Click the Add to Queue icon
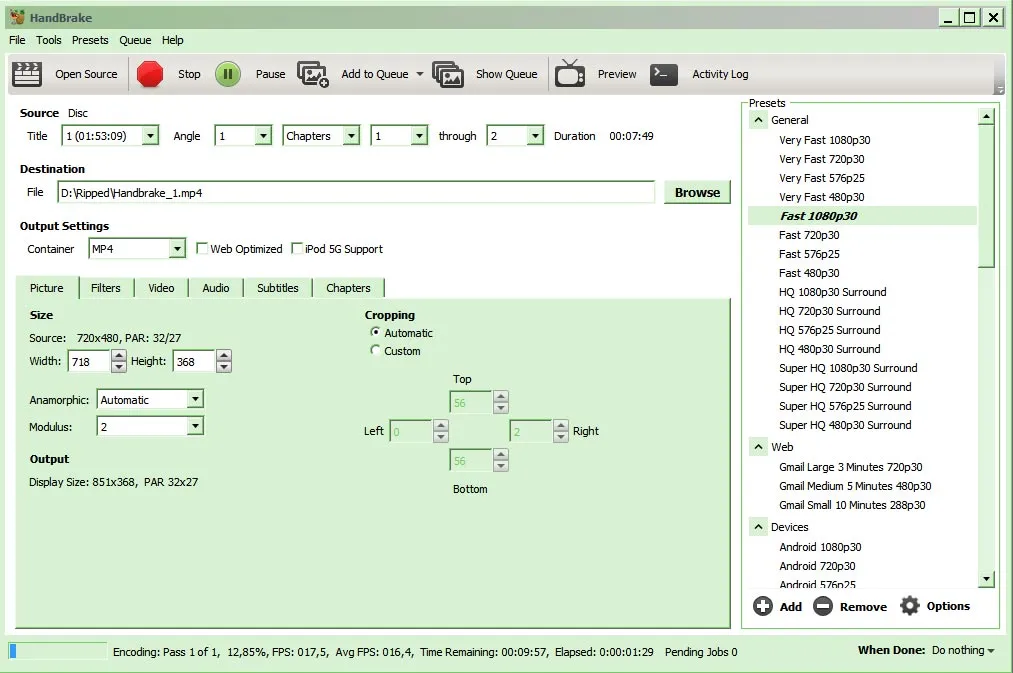1013x673 pixels. pyautogui.click(x=313, y=74)
